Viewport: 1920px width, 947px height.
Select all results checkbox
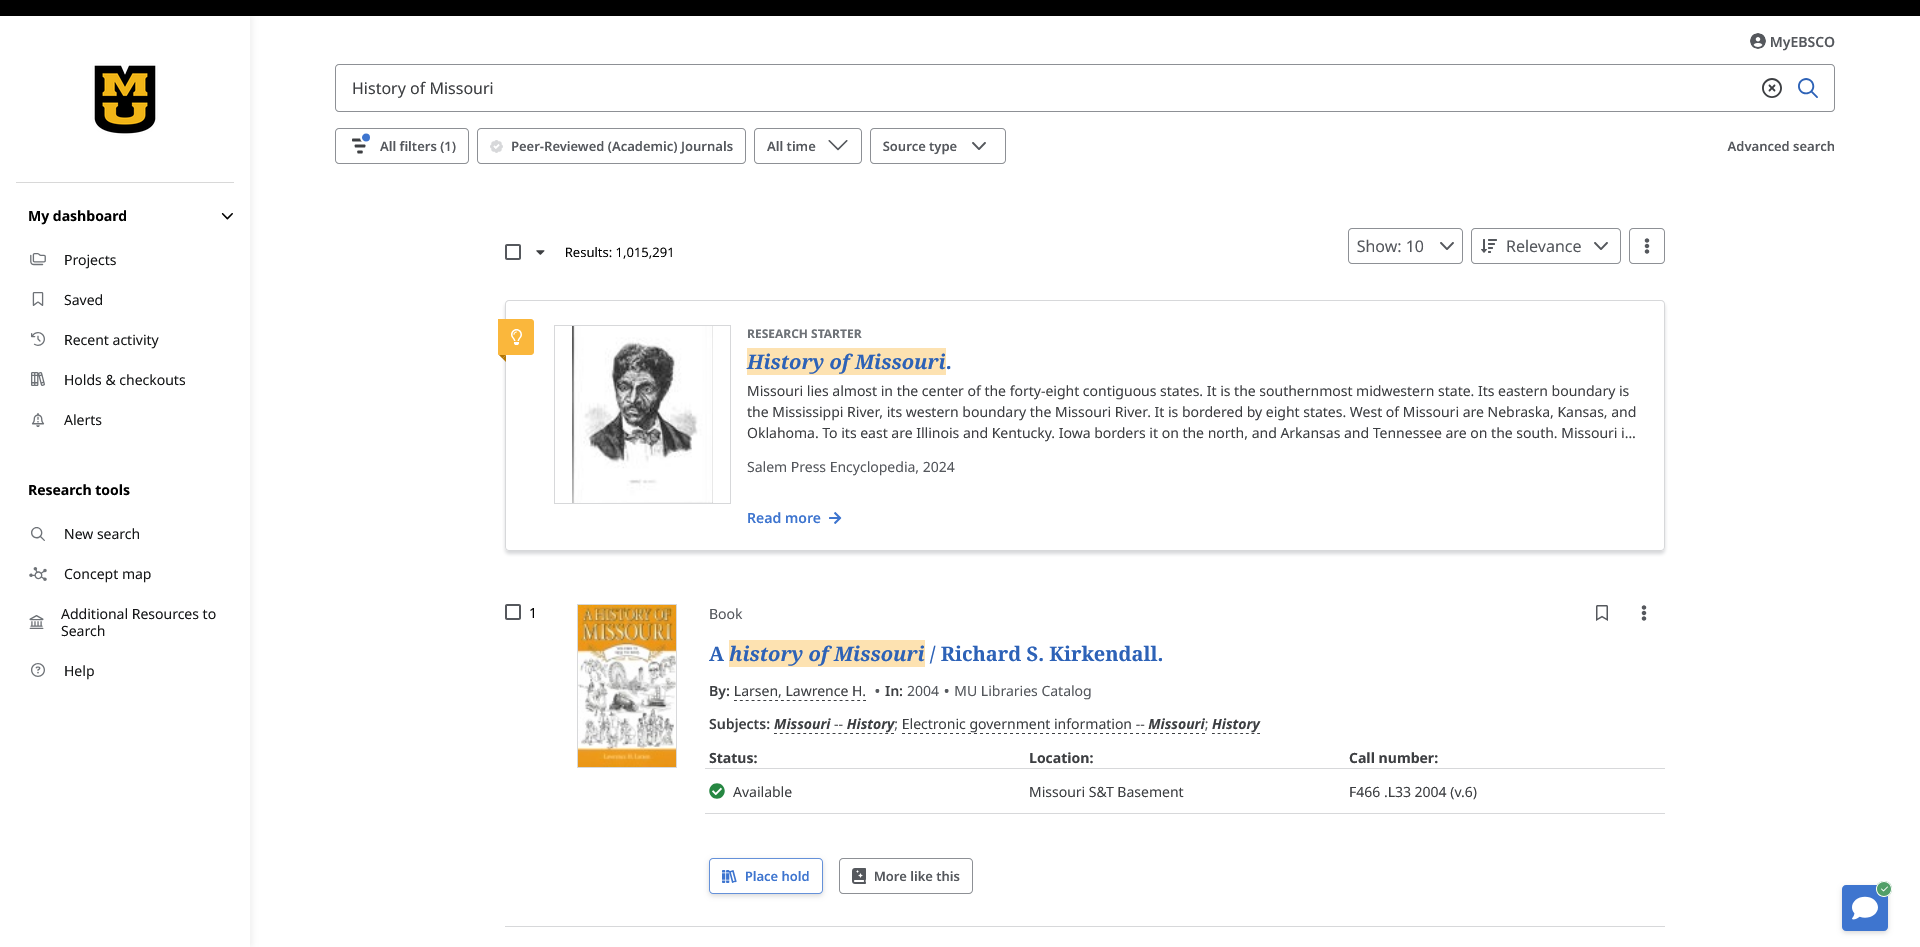(513, 252)
